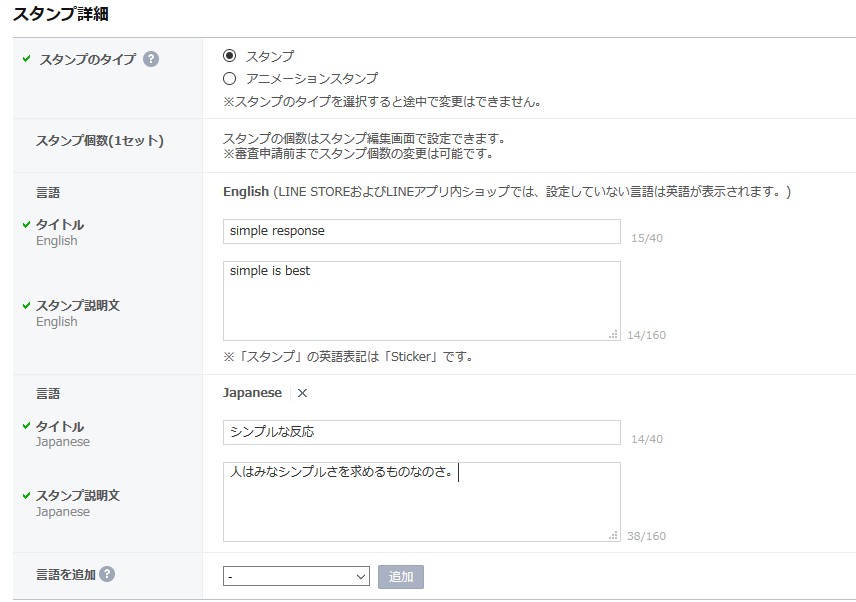The image size is (856, 602).
Task: Click the 14/160 character counter
Action: (x=646, y=335)
